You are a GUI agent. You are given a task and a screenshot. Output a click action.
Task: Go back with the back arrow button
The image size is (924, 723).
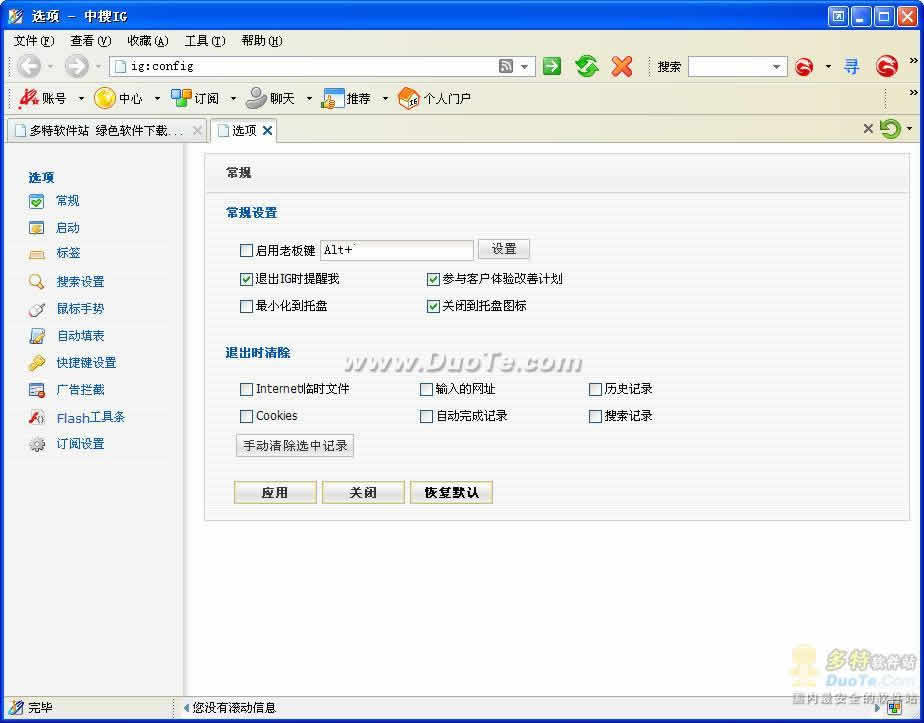[28, 66]
